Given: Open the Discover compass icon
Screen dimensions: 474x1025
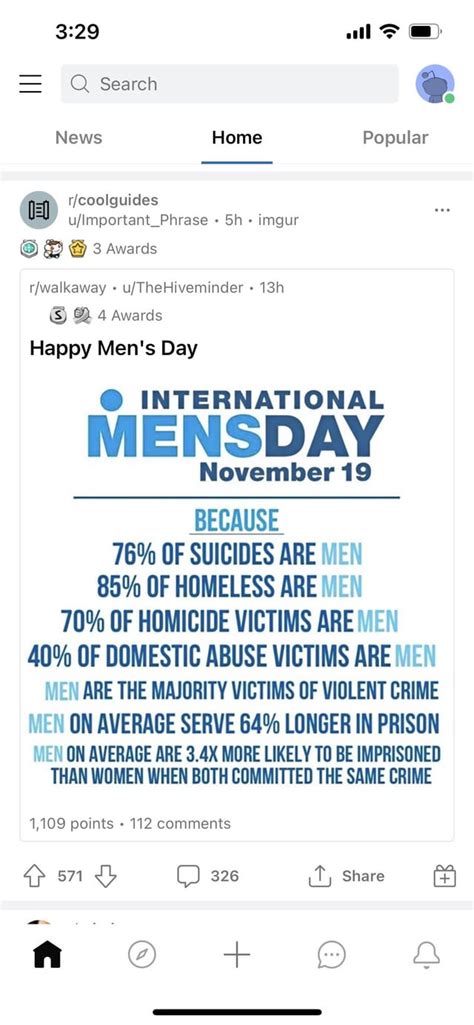Looking at the screenshot, I should pyautogui.click(x=142, y=956).
